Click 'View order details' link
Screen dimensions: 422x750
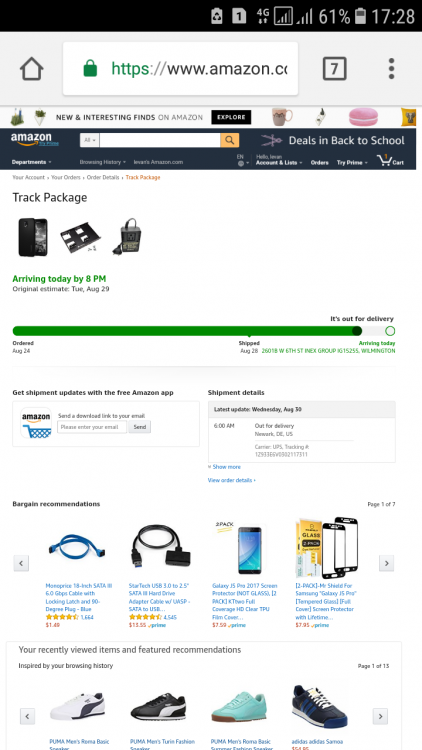232,480
